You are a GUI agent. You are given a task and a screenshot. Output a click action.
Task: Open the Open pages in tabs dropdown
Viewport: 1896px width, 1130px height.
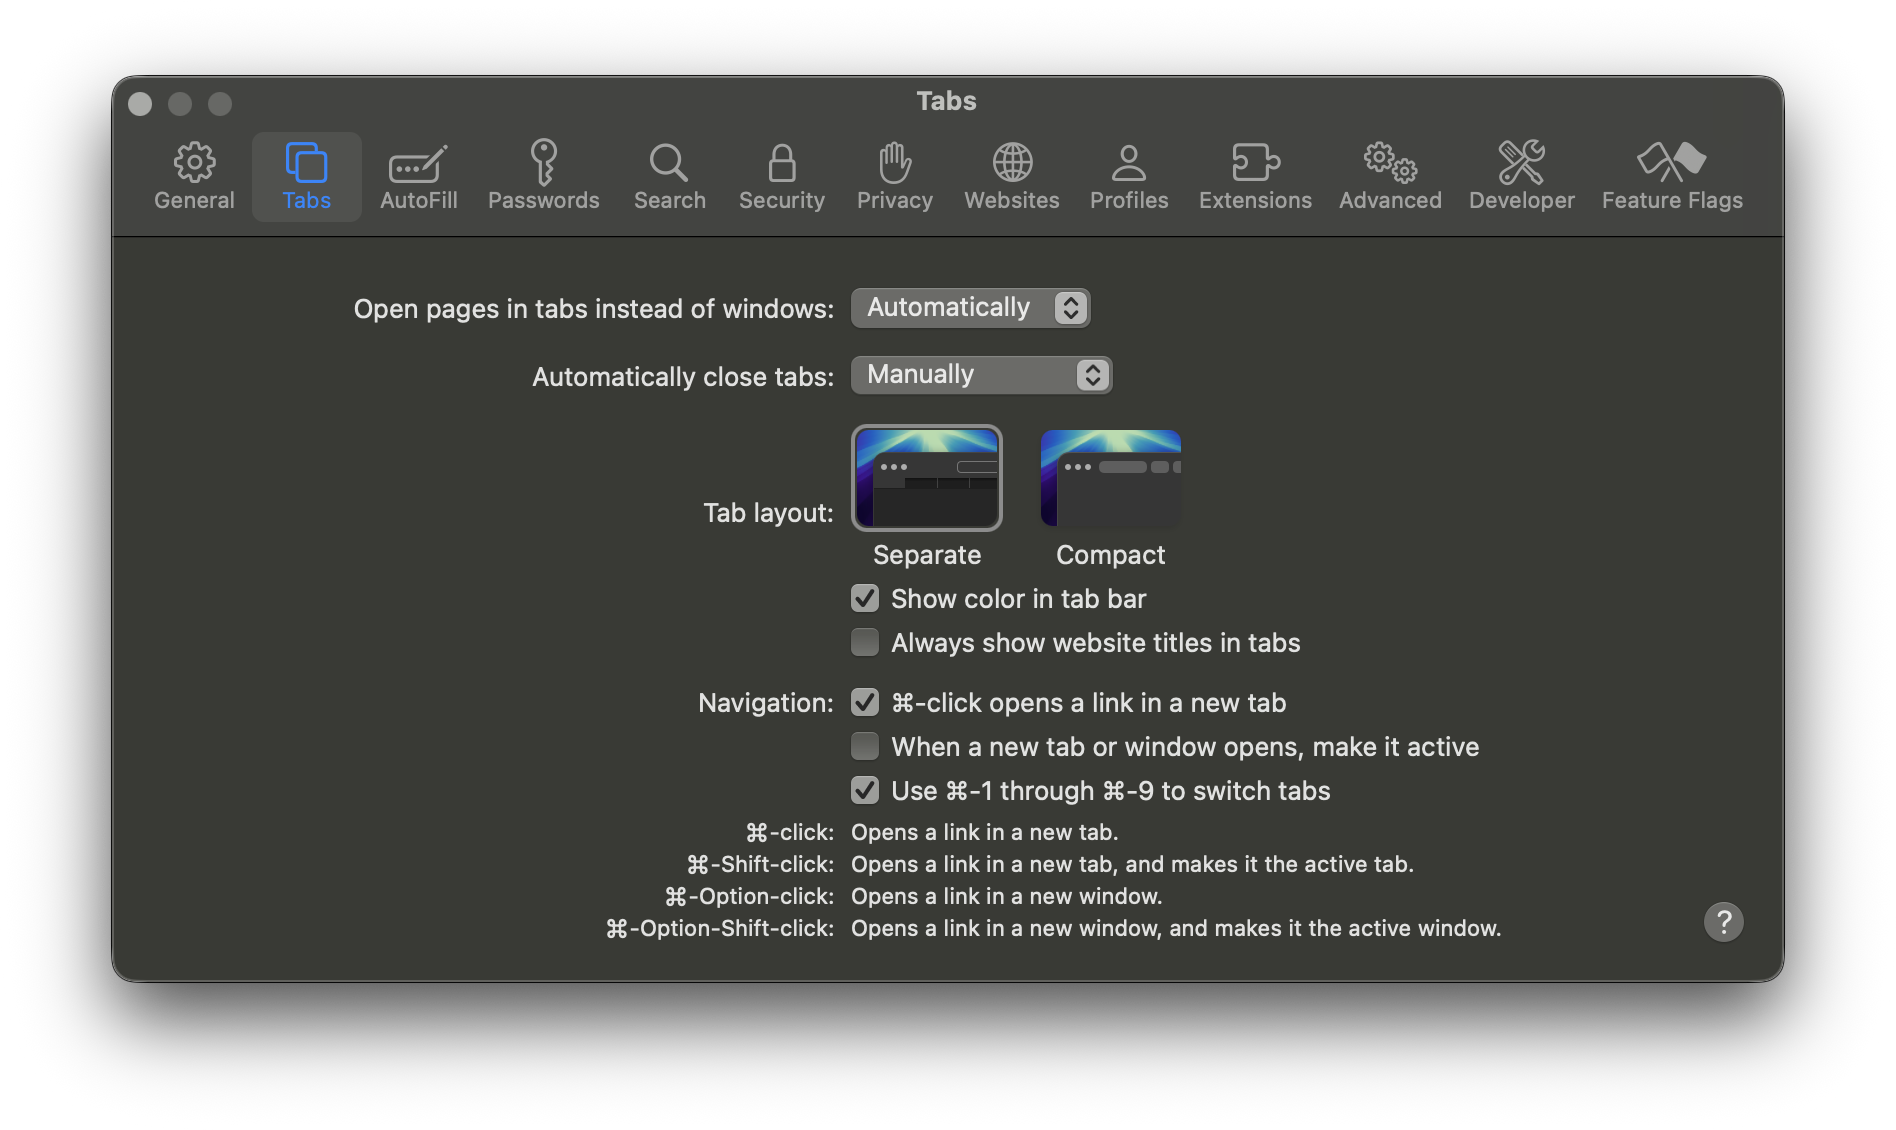click(x=970, y=307)
